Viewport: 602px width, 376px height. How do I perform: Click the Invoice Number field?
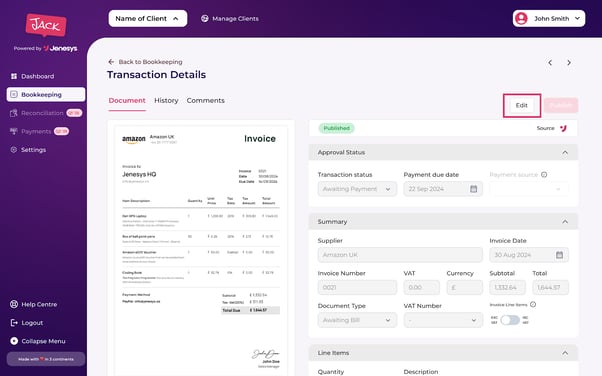click(357, 288)
